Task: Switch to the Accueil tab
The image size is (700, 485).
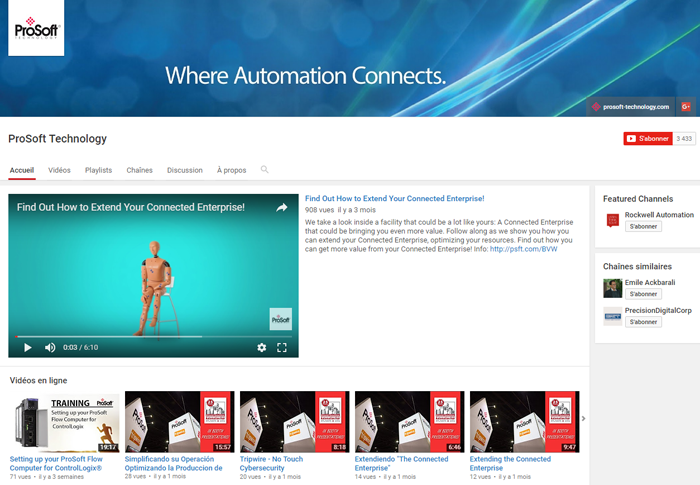Action: click(x=22, y=170)
